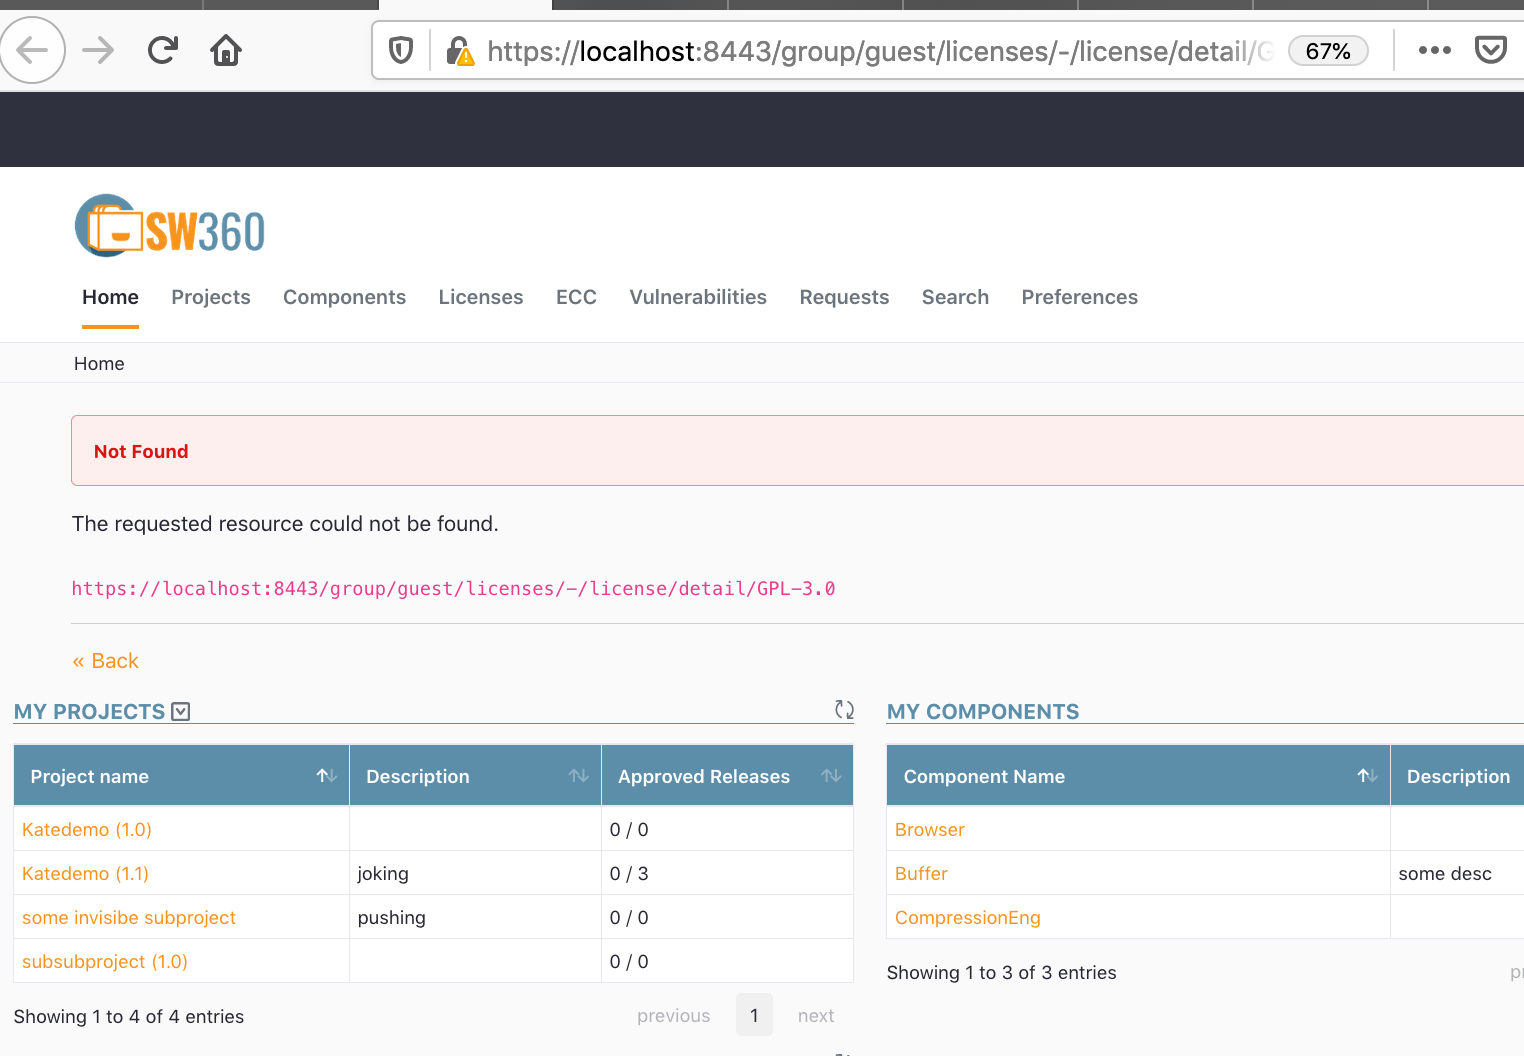Click the SW360 logo
1524x1056 pixels.
(x=168, y=225)
